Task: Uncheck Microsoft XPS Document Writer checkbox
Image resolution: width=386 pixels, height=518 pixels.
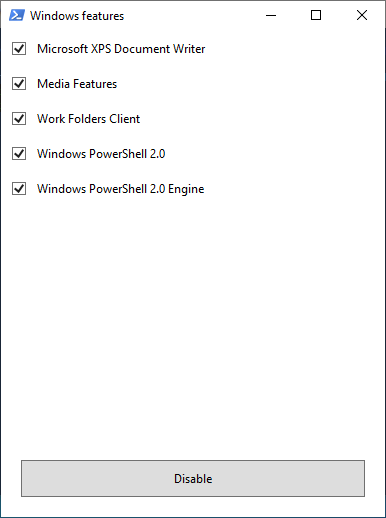Action: click(x=19, y=49)
